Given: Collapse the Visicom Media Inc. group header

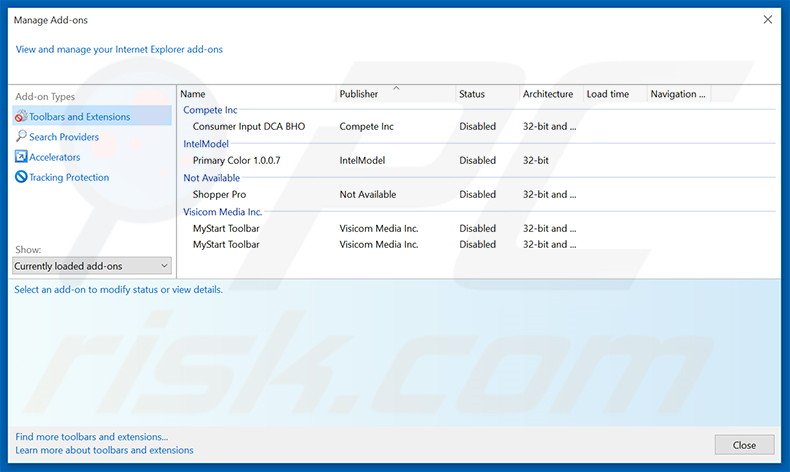Looking at the screenshot, I should [x=222, y=212].
